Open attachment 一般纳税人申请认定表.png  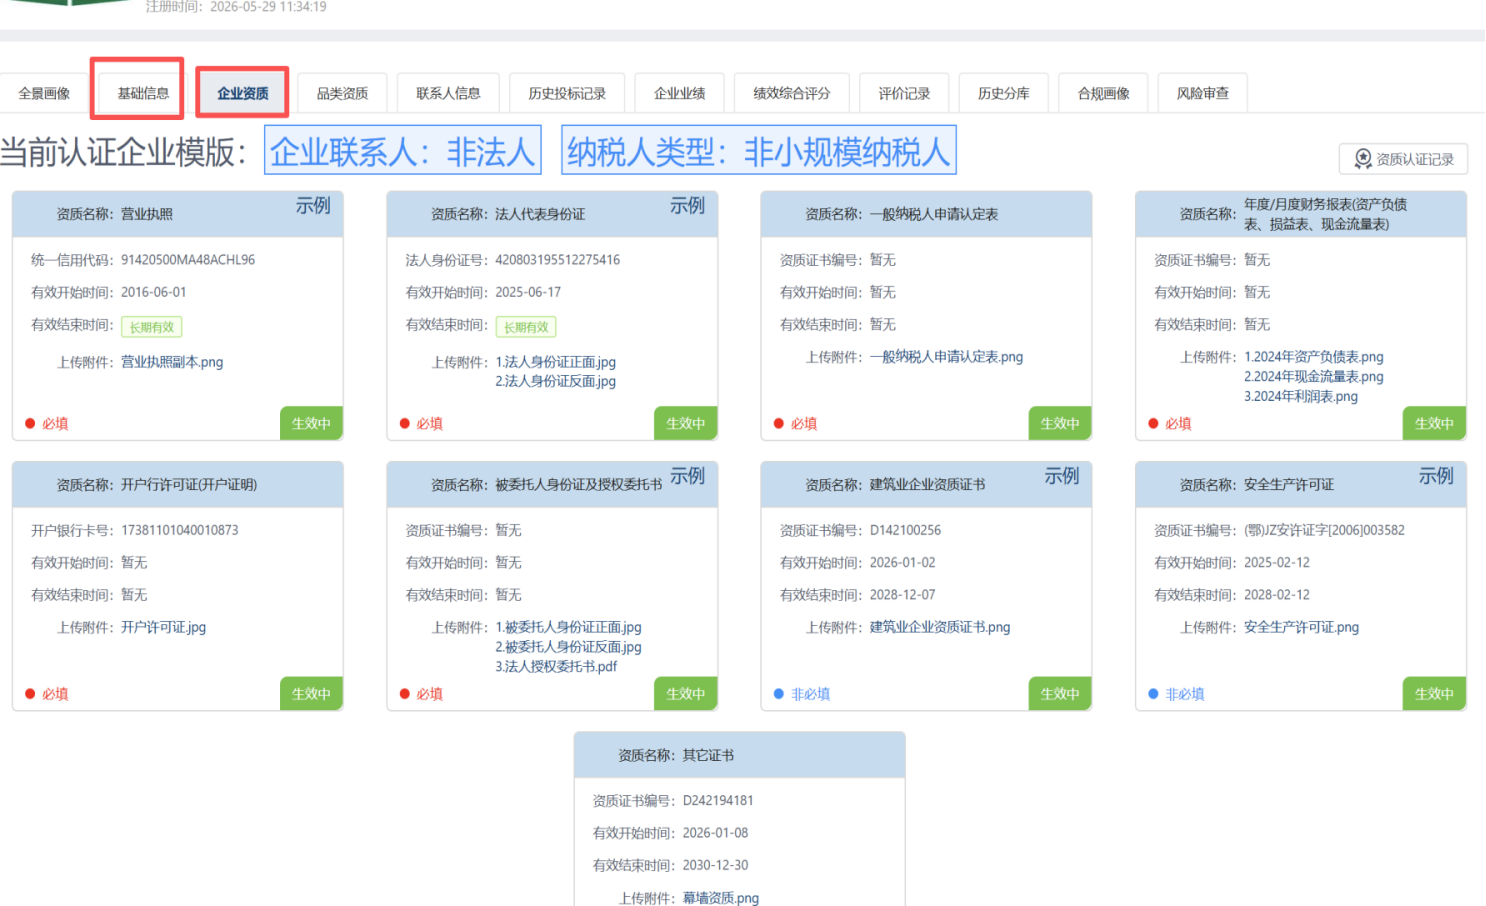point(946,357)
